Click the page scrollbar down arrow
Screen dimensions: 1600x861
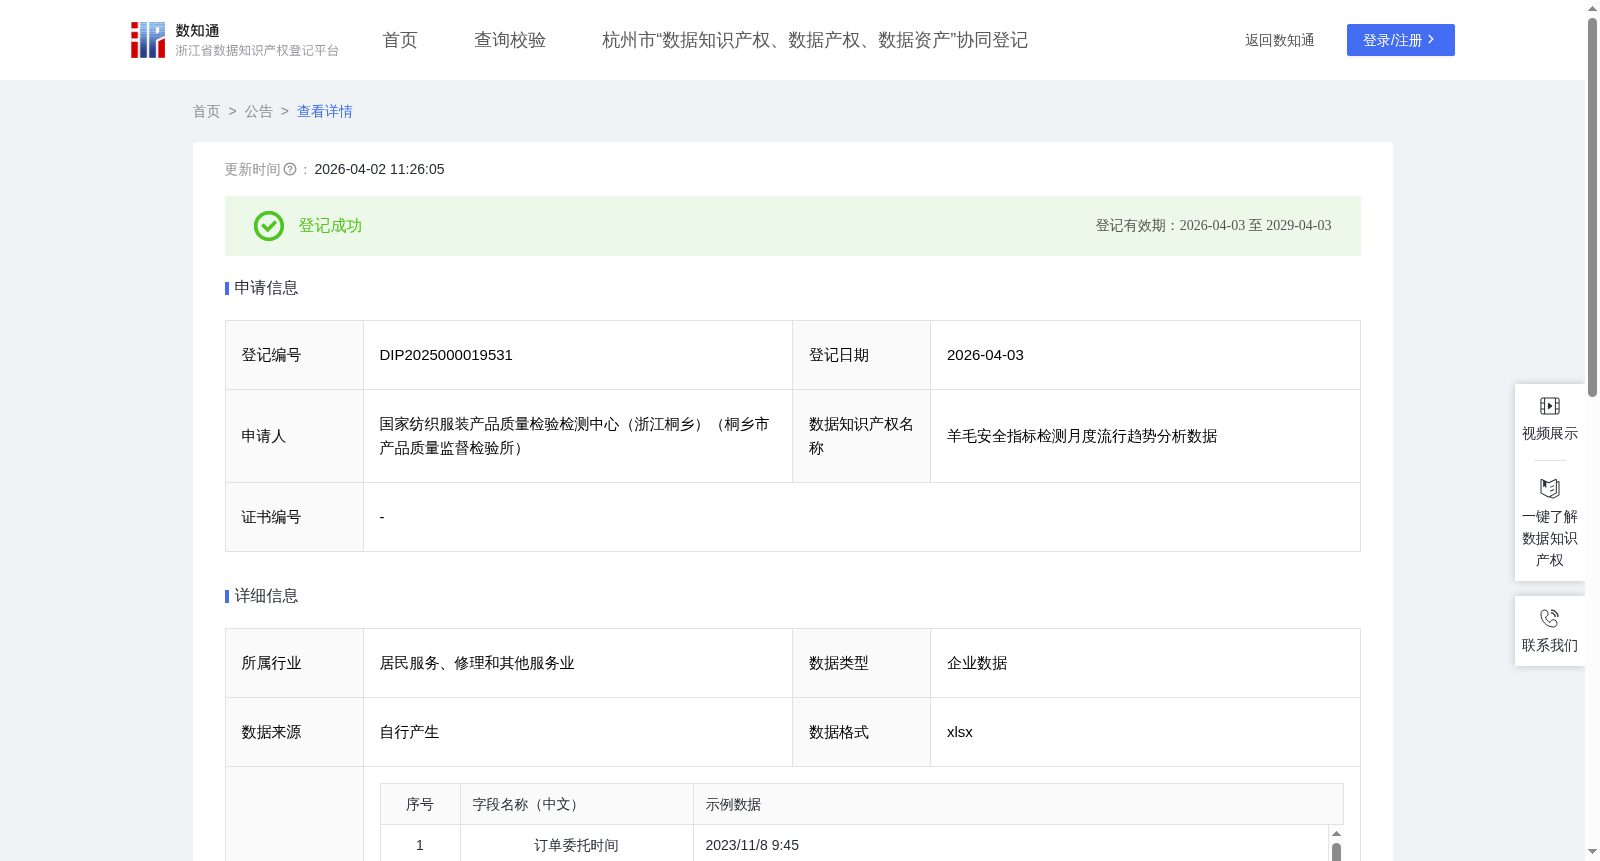1592,852
